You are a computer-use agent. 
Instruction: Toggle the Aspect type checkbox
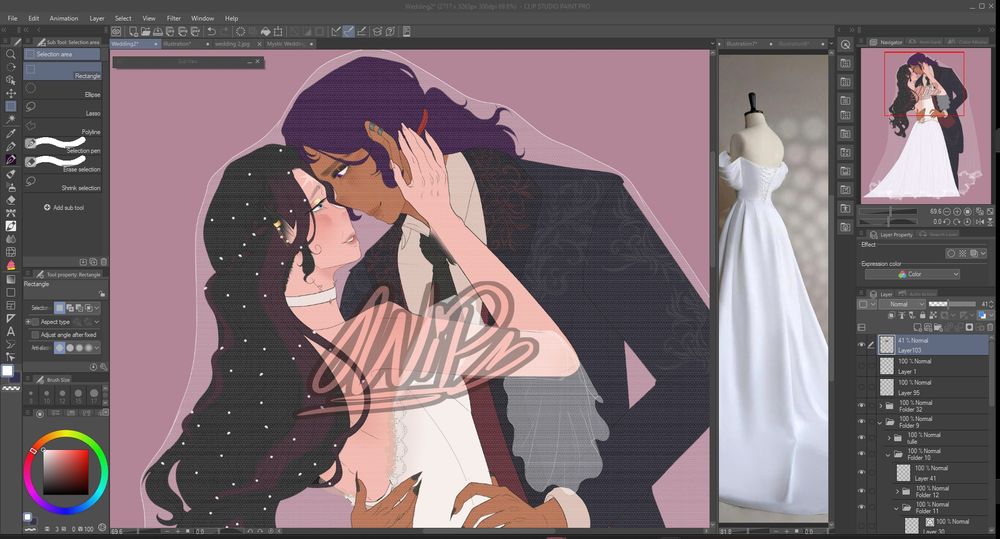[x=35, y=322]
